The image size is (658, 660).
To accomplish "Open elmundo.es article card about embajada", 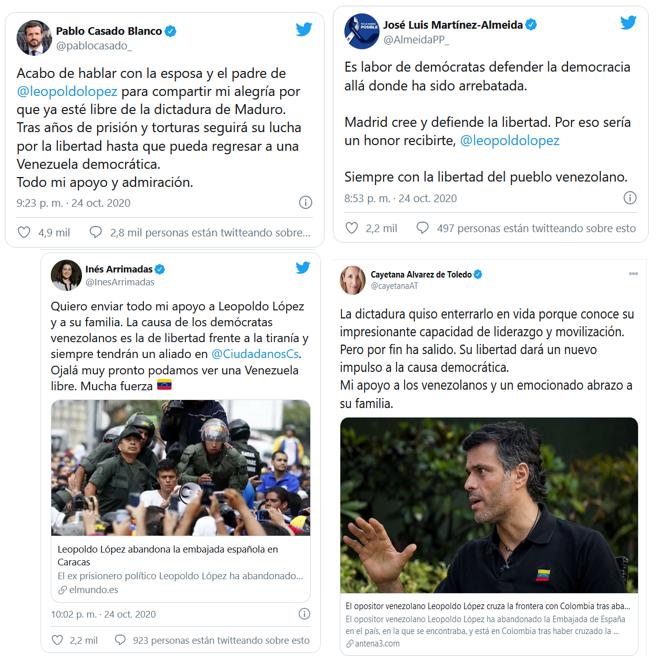I will [x=181, y=570].
